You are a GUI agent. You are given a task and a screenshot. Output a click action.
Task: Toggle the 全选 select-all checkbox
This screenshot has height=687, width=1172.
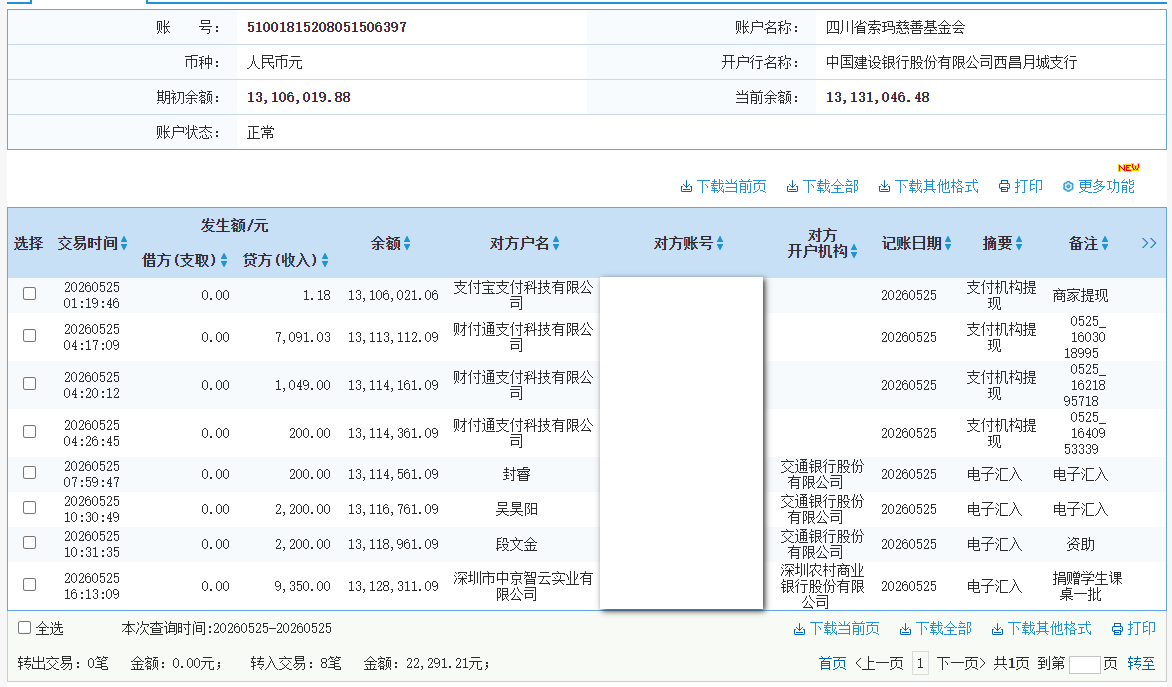point(25,628)
